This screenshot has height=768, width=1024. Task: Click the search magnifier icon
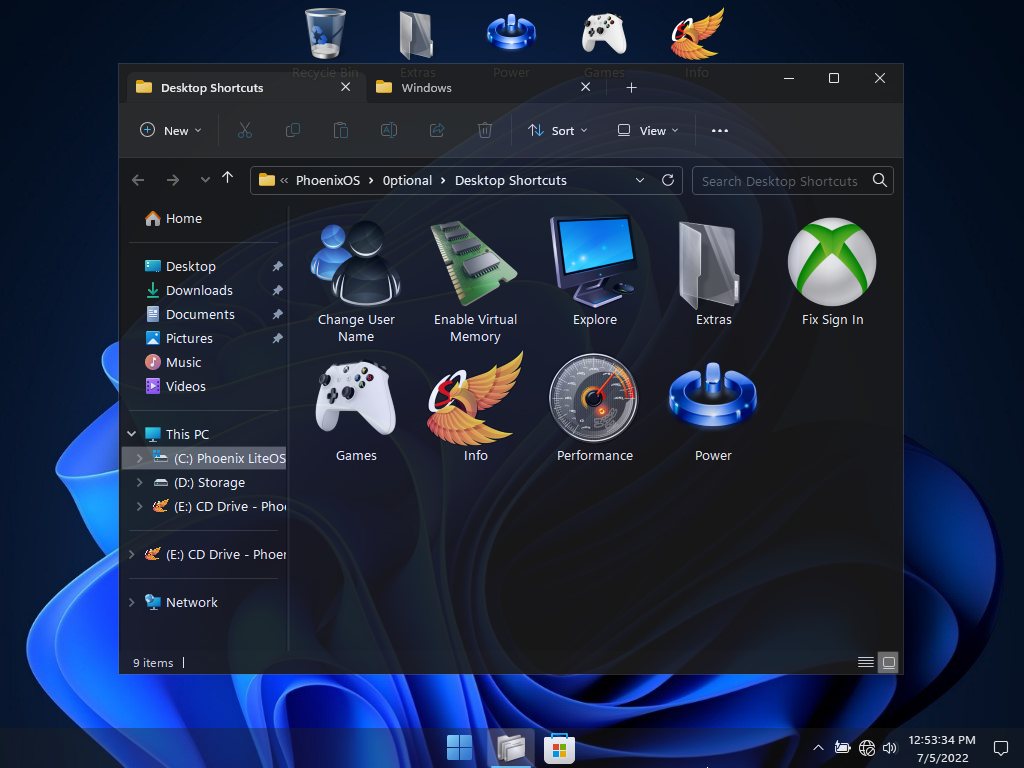880,180
